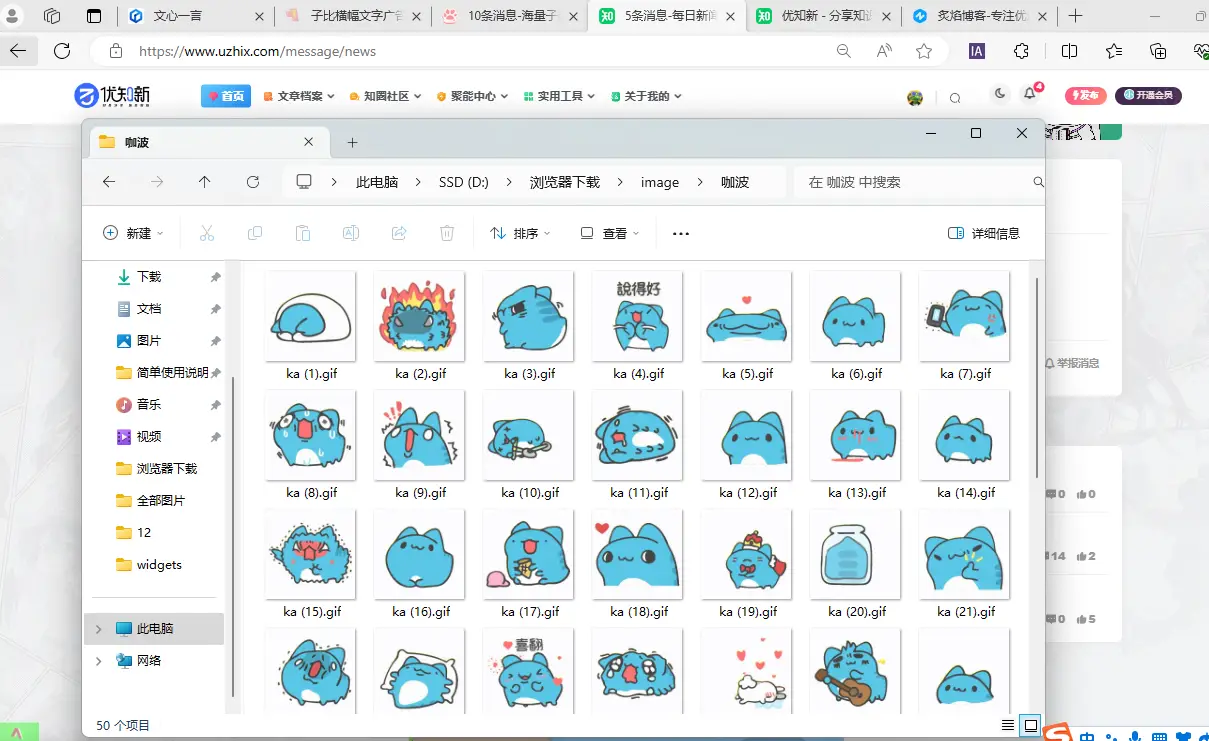Refresh the File Explorer folder view

pos(253,182)
